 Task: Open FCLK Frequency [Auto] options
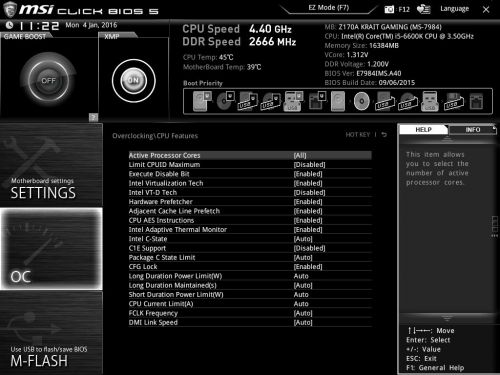[x=250, y=313]
